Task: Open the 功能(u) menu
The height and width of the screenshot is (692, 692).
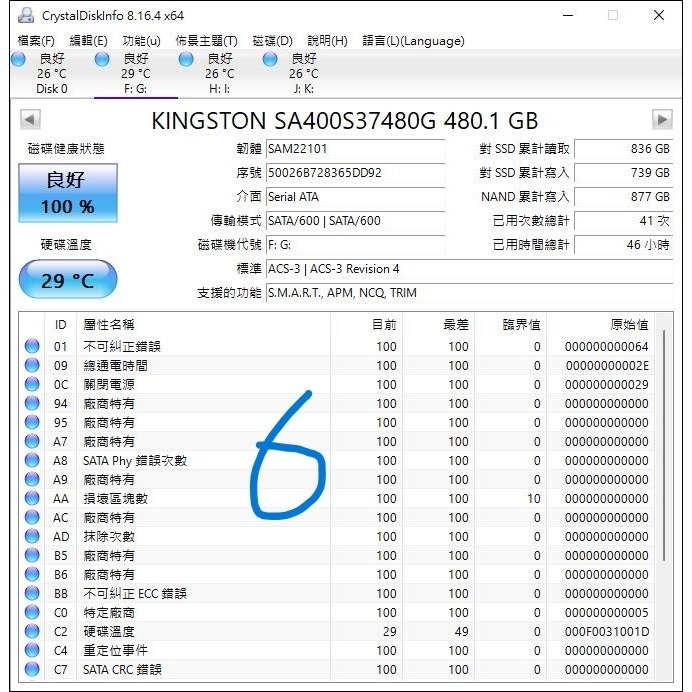Action: [141, 41]
